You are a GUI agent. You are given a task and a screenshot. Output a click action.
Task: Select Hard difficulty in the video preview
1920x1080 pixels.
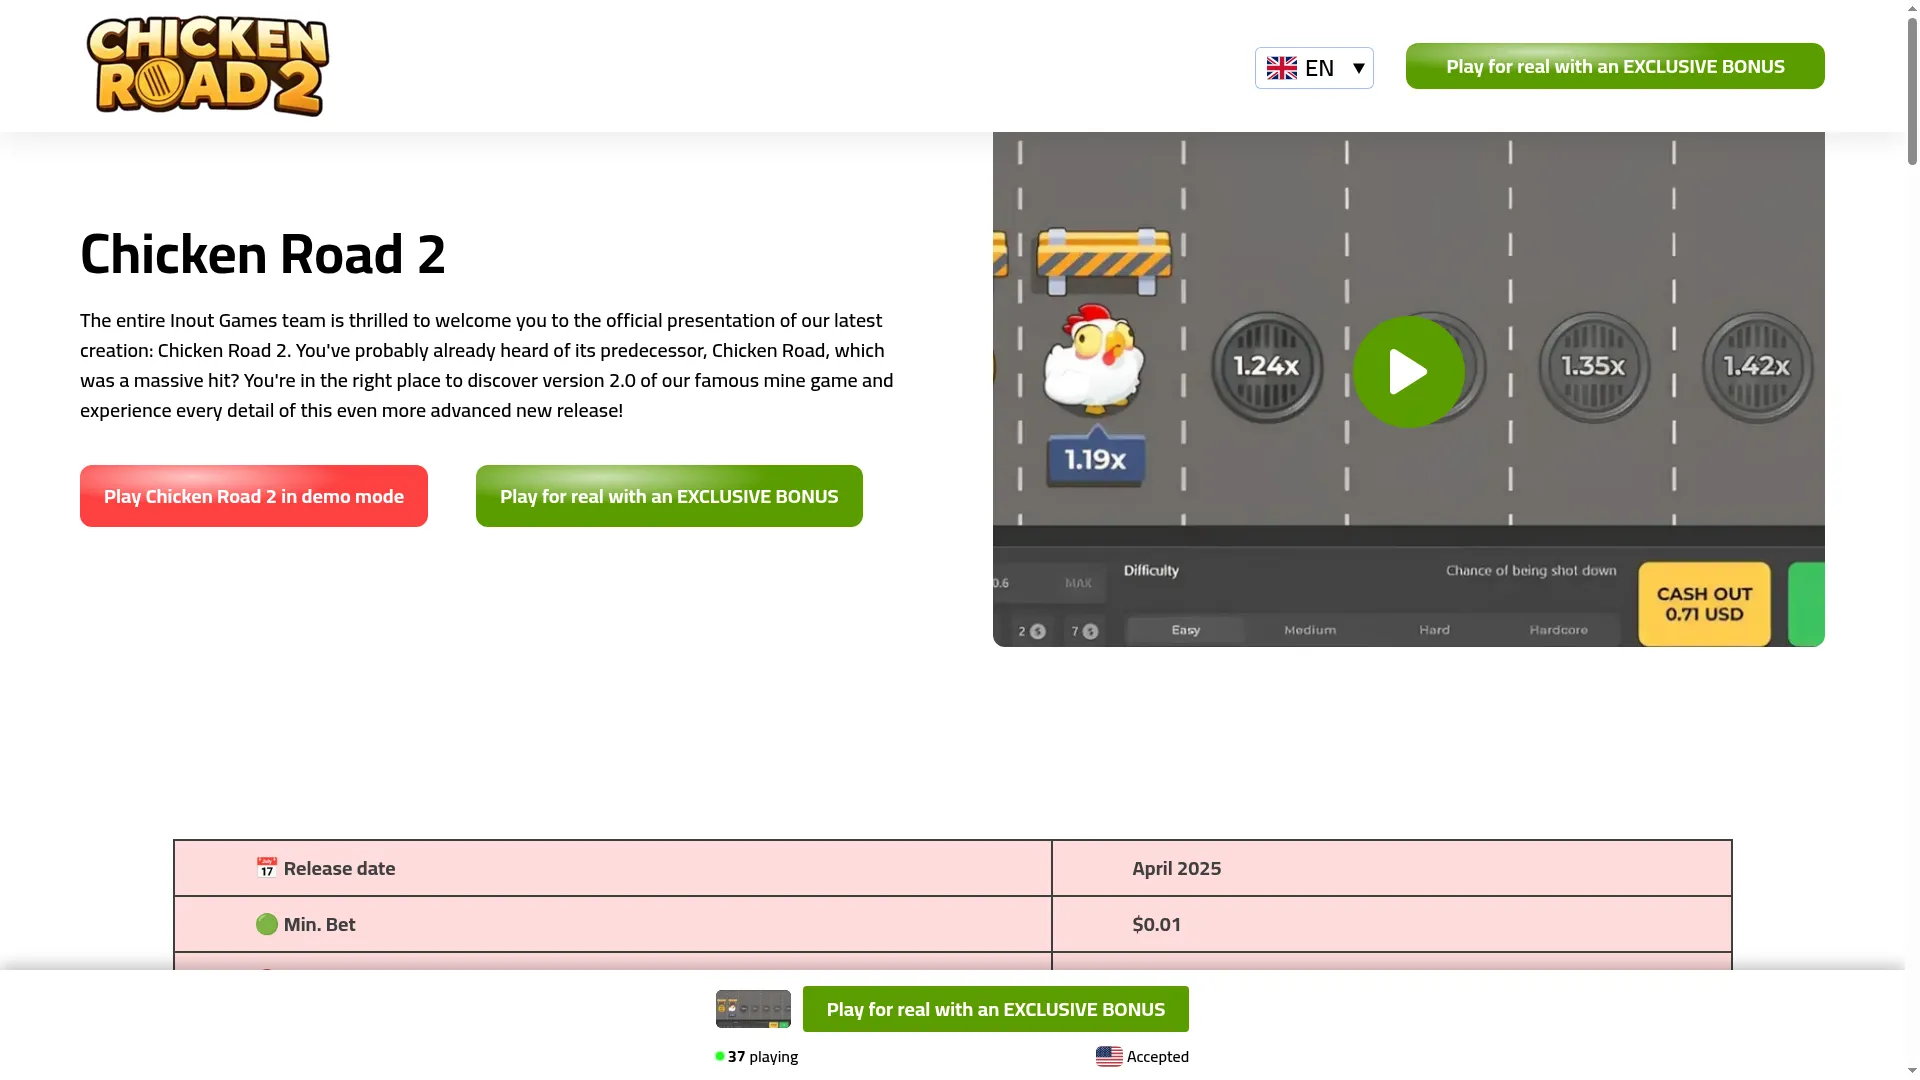pos(1434,630)
